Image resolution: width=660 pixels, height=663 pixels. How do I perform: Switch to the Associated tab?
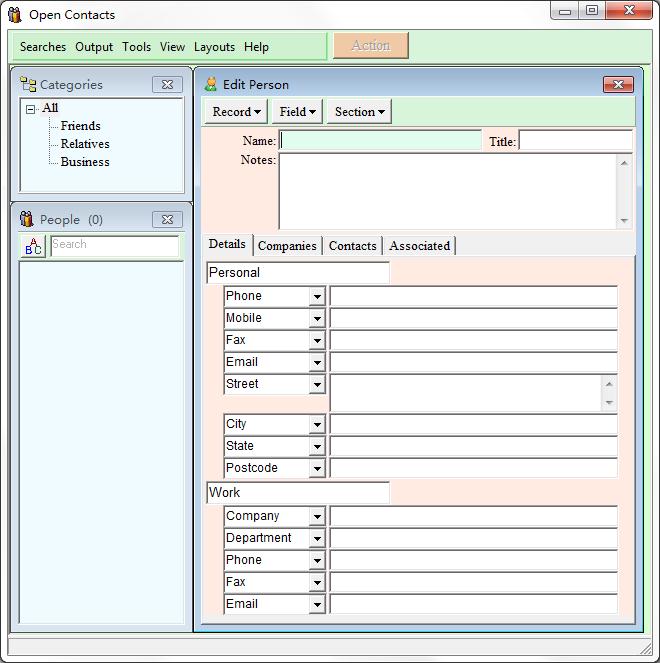(419, 246)
